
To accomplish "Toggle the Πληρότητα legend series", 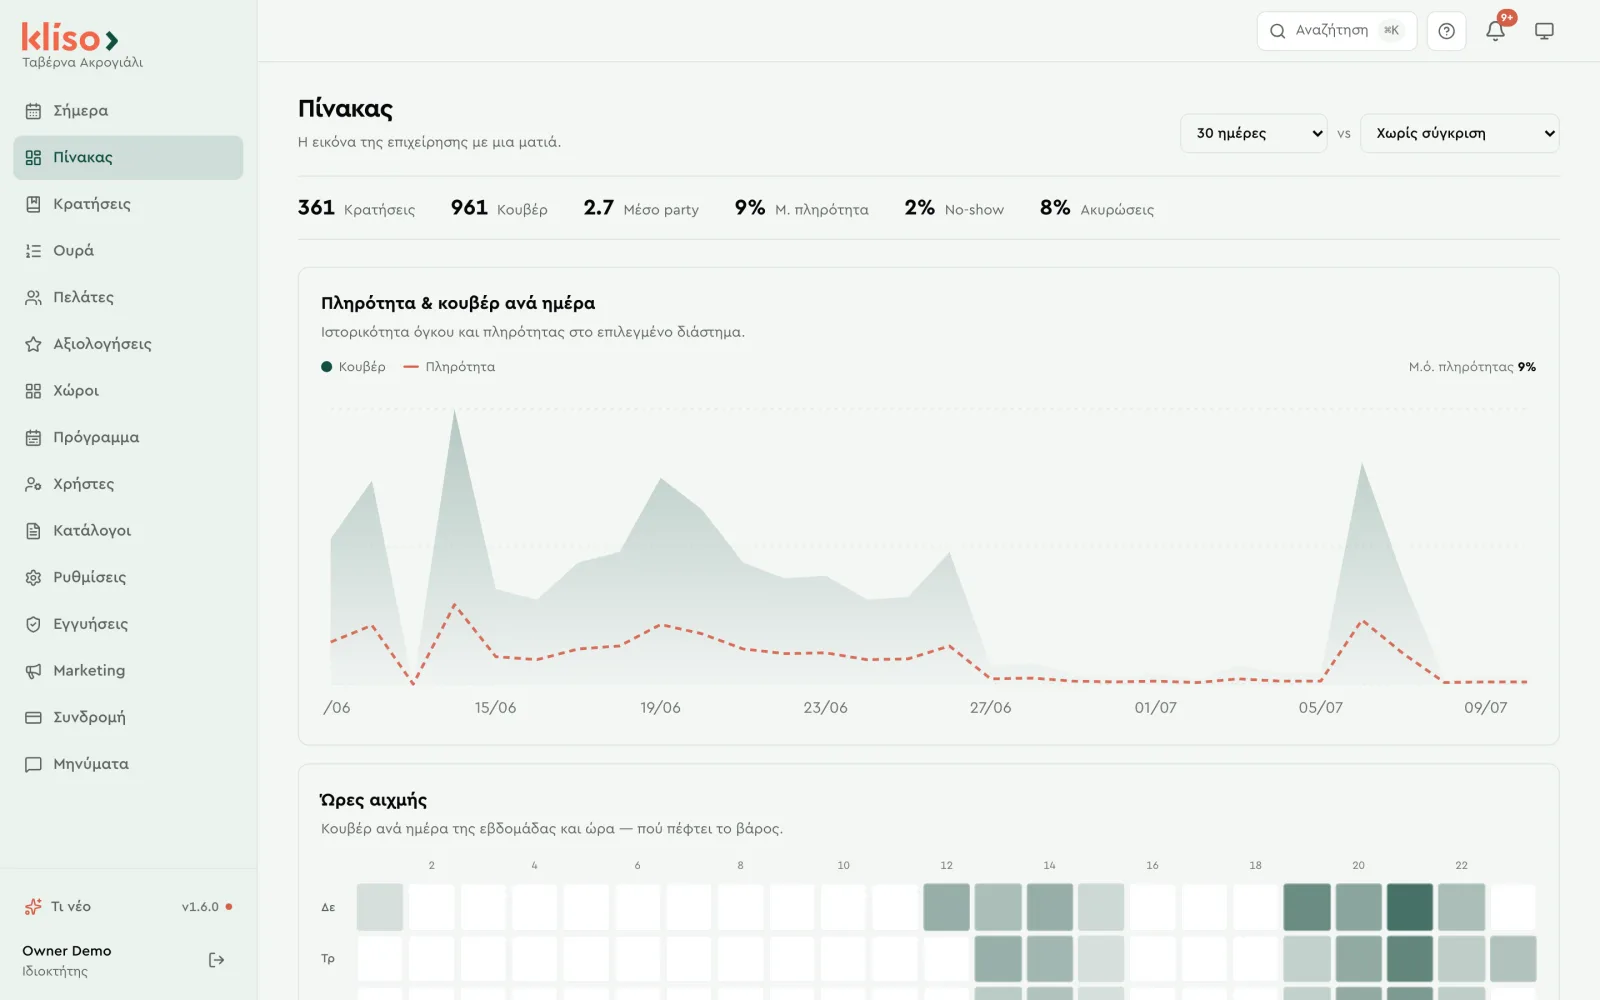I will coord(449,367).
